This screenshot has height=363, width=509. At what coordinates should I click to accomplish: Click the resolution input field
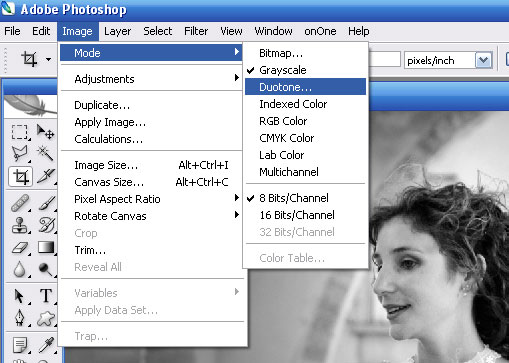(384, 60)
